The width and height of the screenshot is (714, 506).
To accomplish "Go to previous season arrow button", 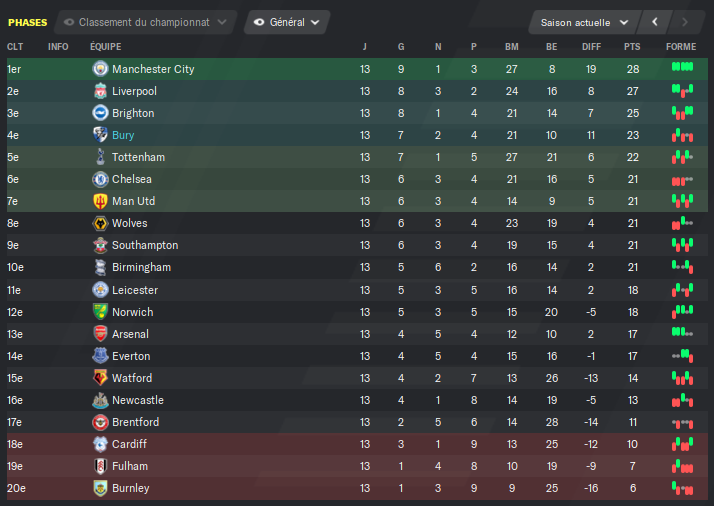I will [655, 22].
